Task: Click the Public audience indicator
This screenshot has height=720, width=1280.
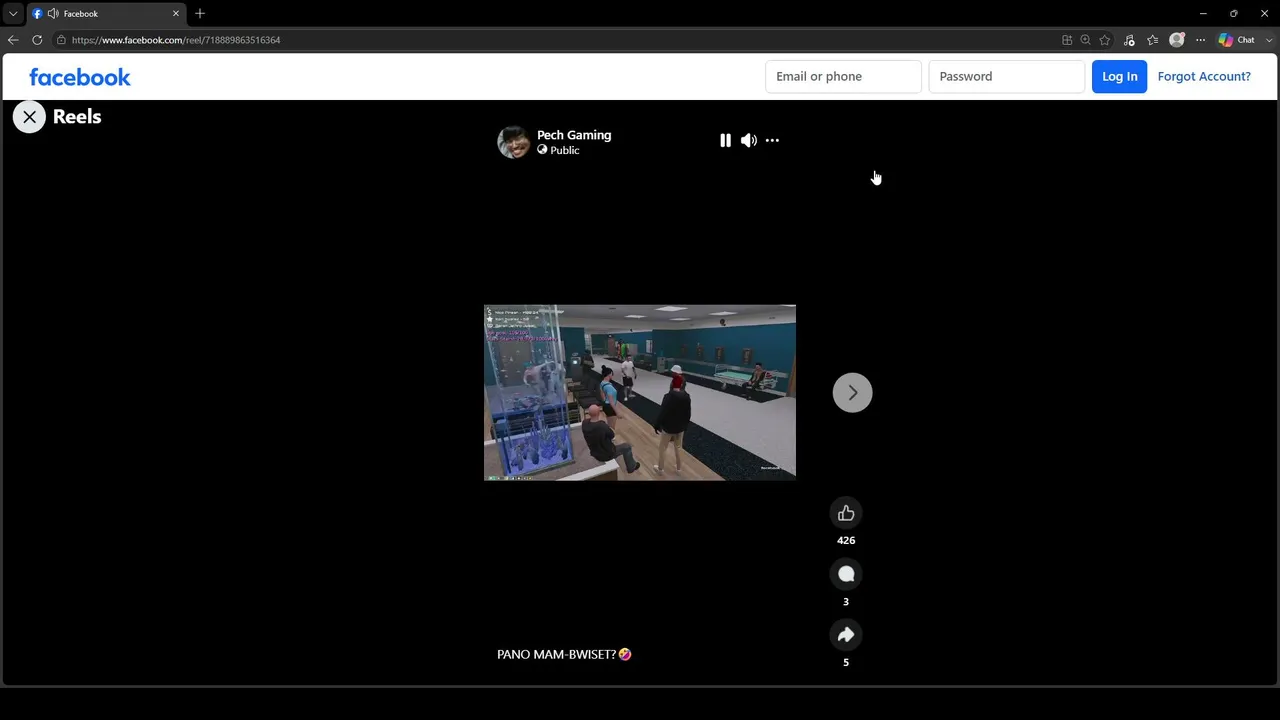Action: pyautogui.click(x=558, y=150)
